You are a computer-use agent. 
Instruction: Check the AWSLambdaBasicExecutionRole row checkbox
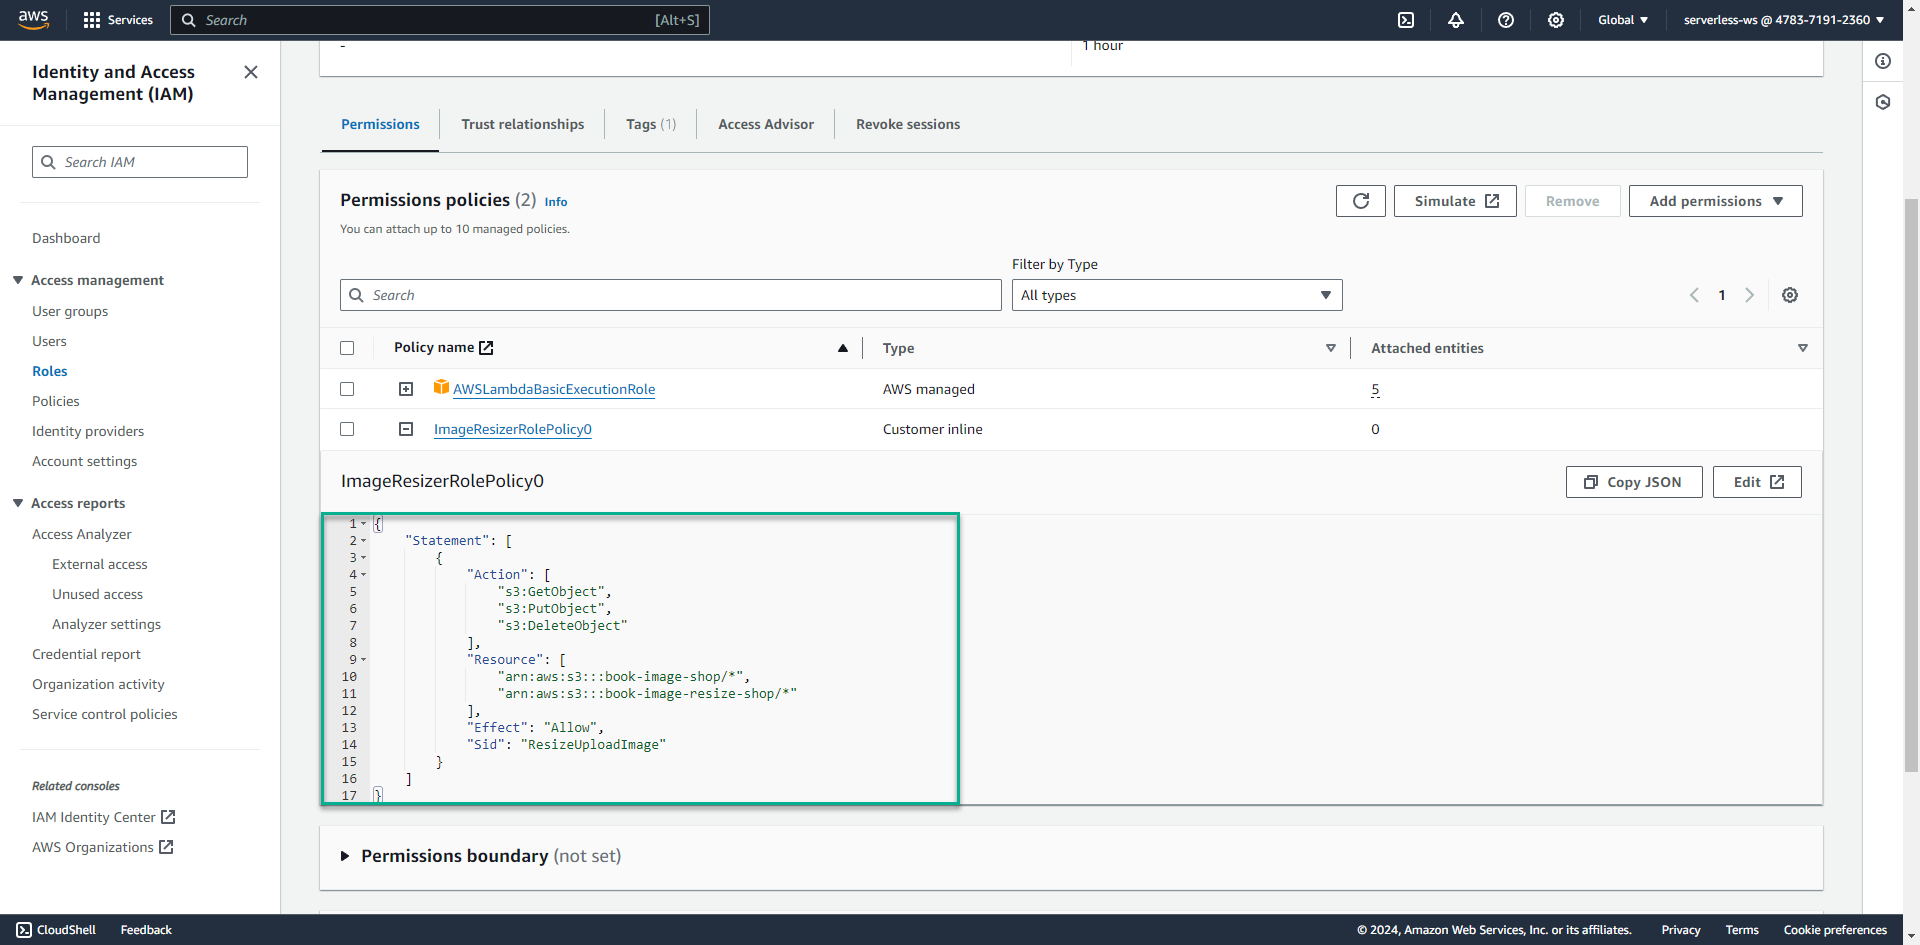tap(347, 389)
